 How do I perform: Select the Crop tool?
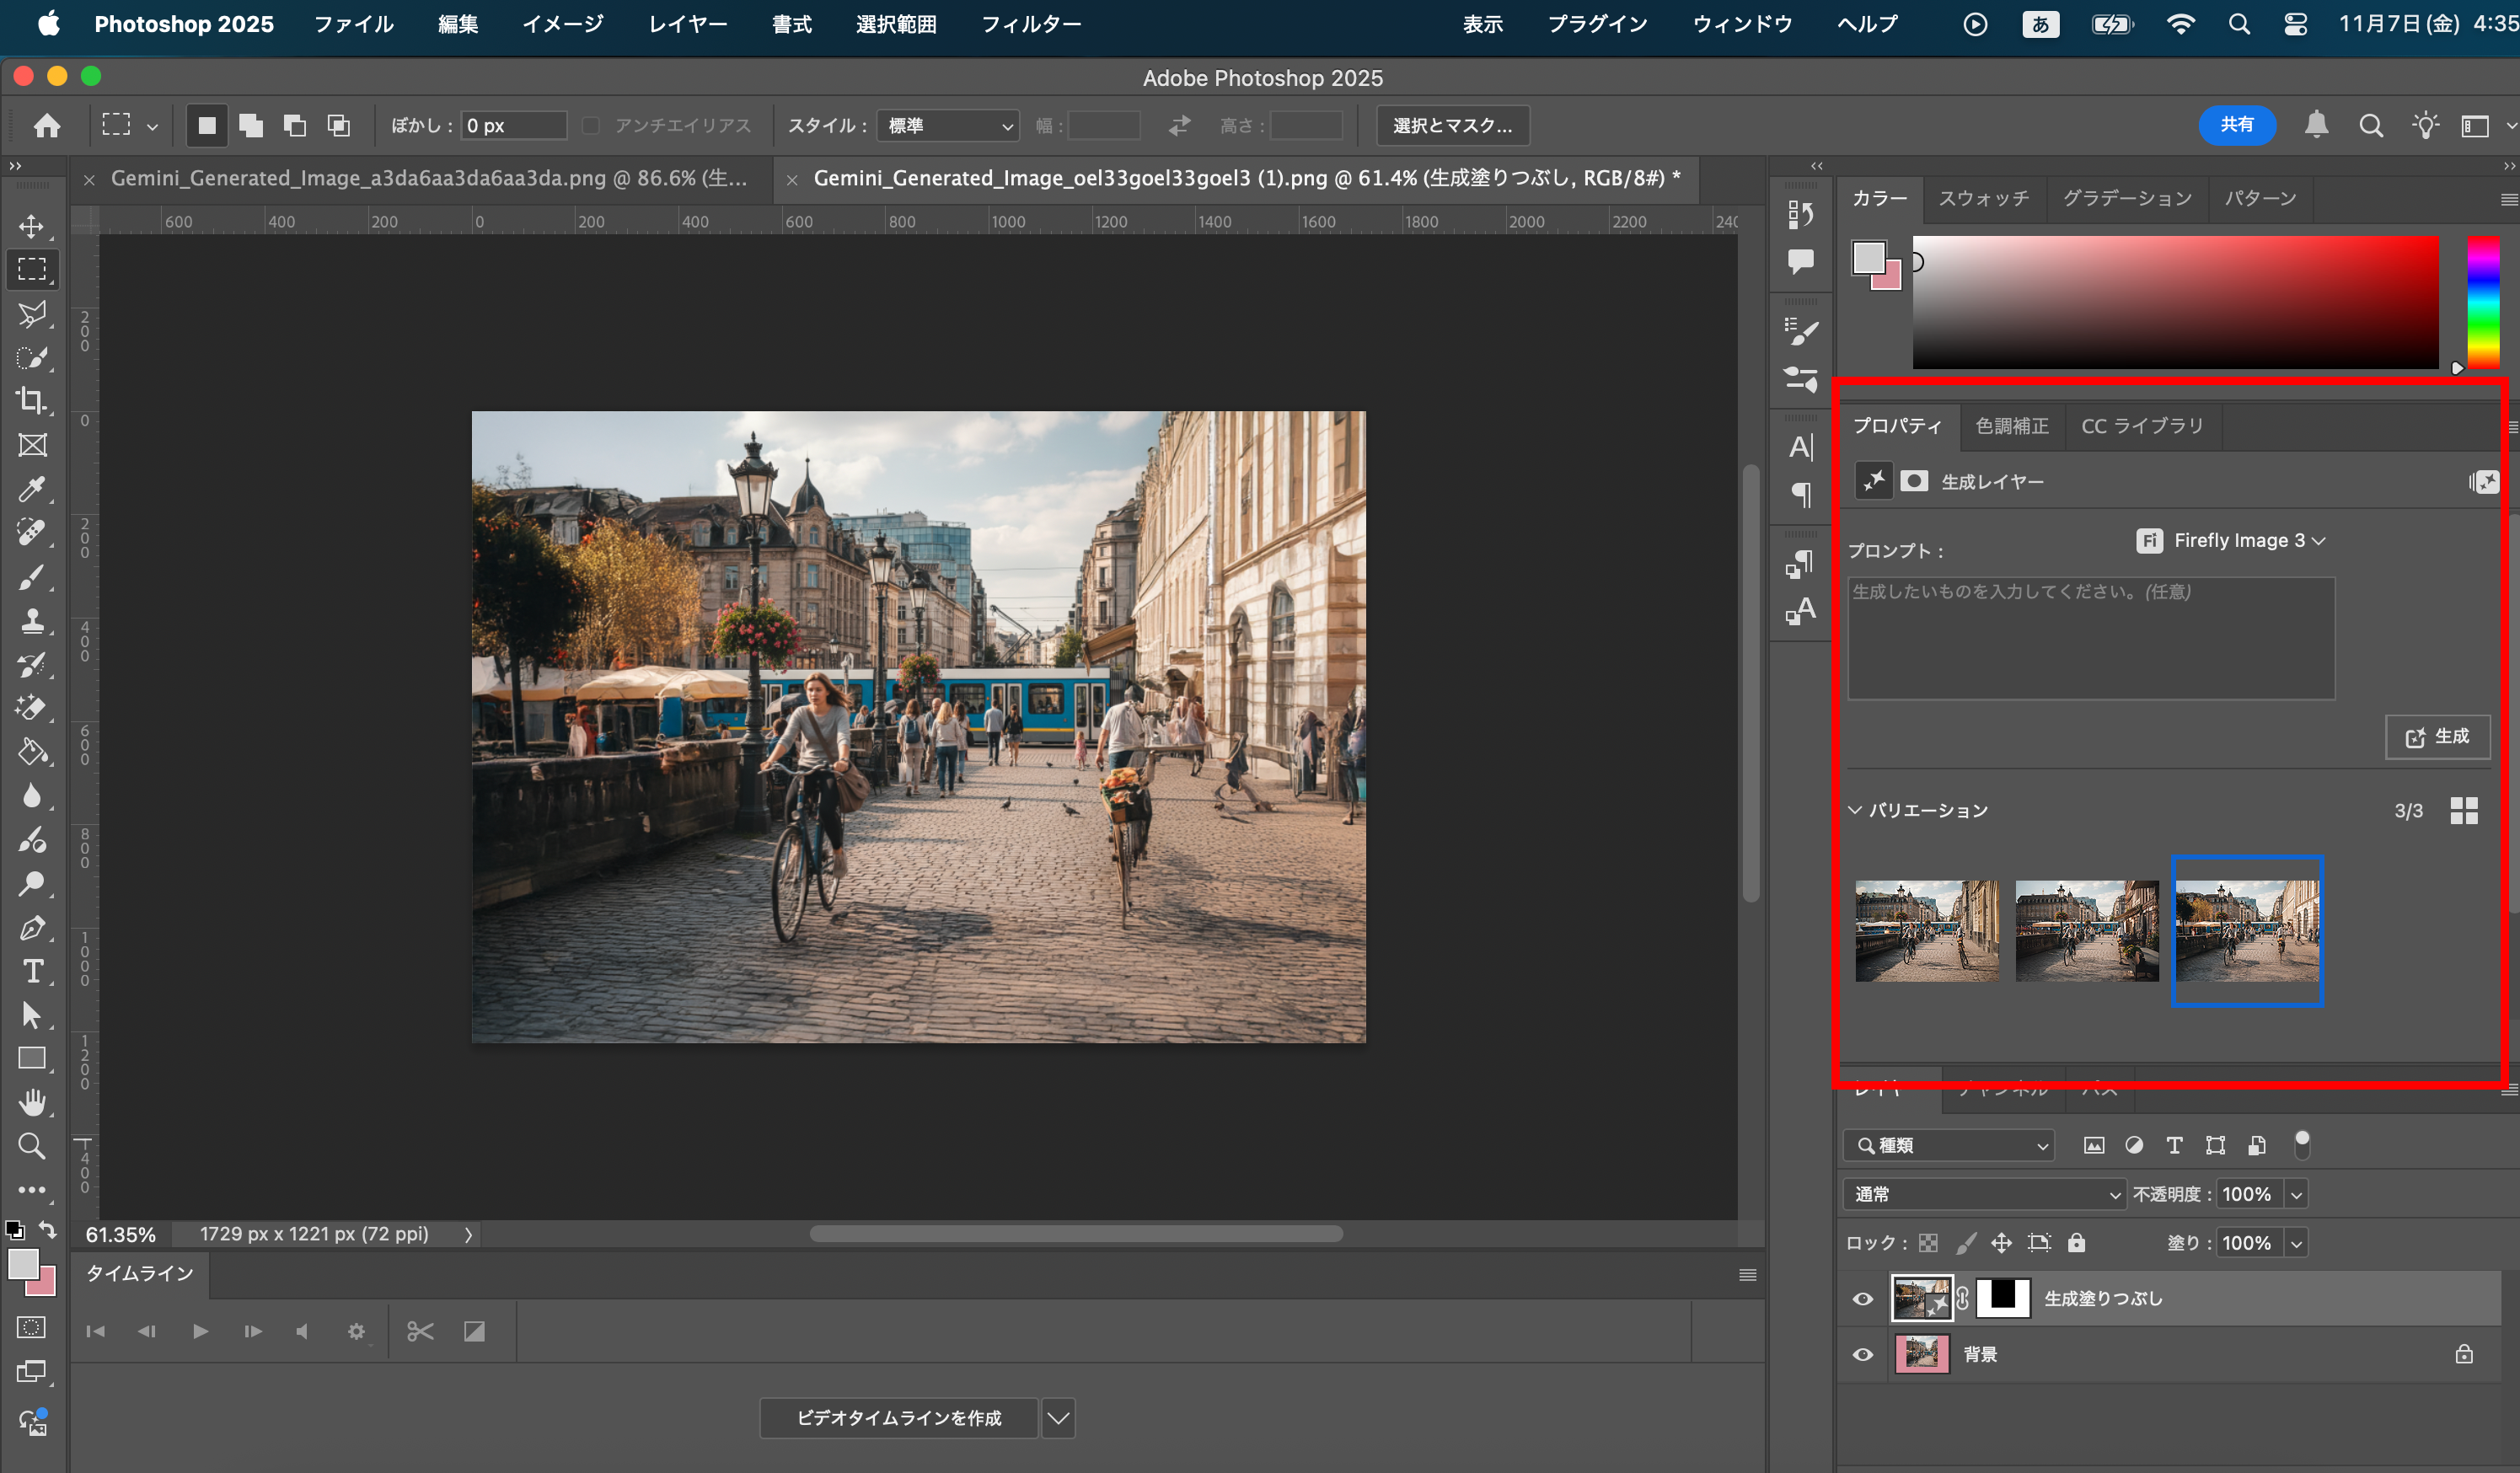[x=32, y=401]
